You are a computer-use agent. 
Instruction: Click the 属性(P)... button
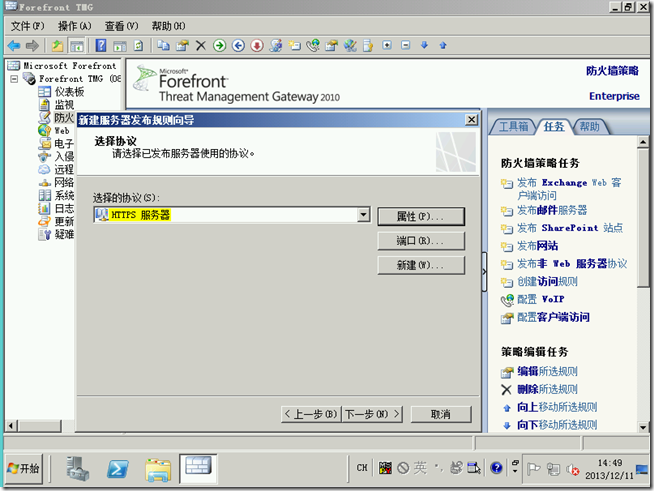point(421,217)
